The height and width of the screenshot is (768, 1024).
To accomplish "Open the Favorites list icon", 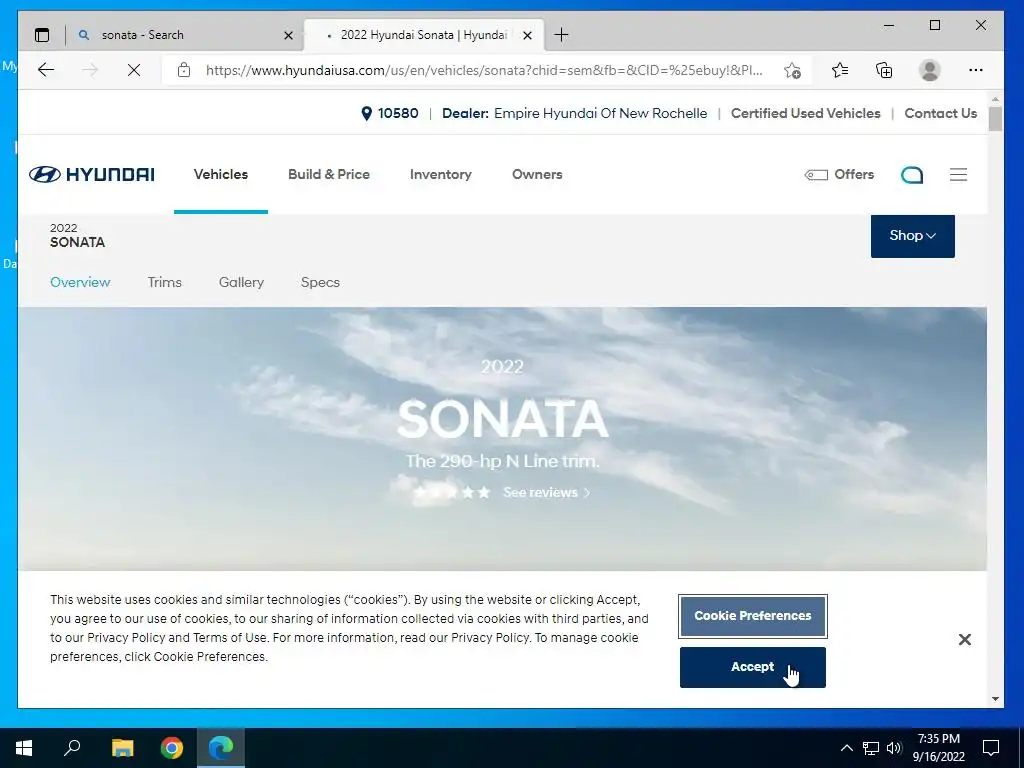I will click(x=840, y=70).
